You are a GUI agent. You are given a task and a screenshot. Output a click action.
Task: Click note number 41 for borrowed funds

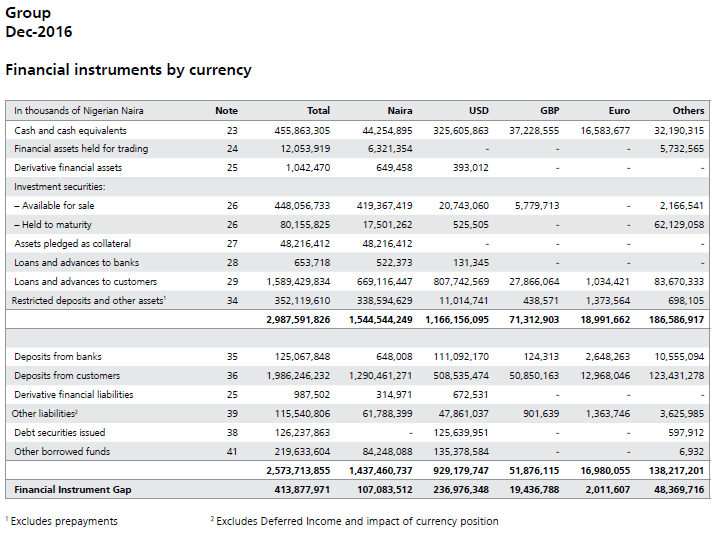click(x=232, y=452)
